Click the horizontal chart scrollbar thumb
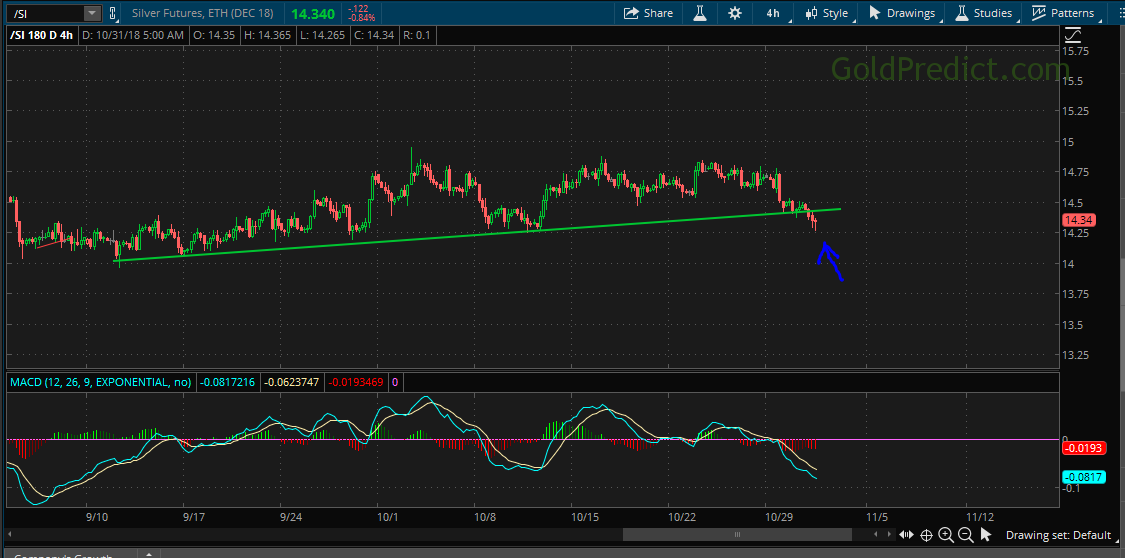The height and width of the screenshot is (558, 1125). (x=740, y=535)
